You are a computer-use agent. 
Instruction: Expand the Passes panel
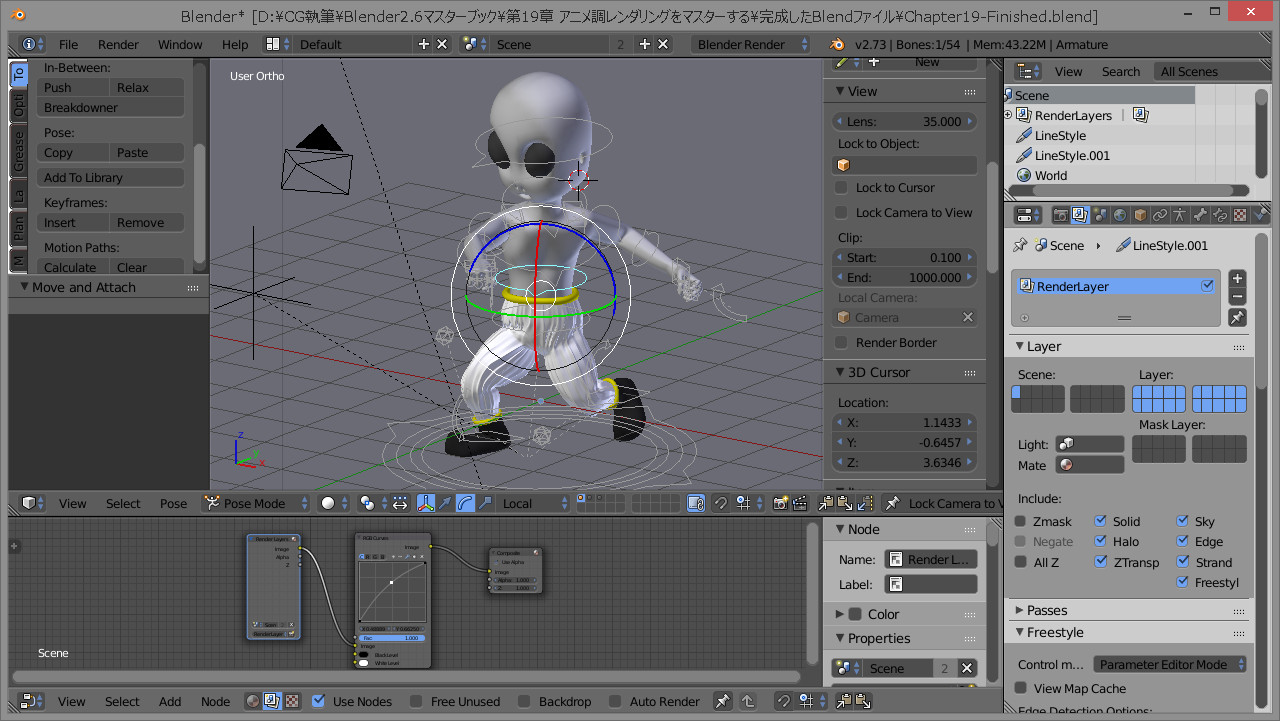[1046, 610]
